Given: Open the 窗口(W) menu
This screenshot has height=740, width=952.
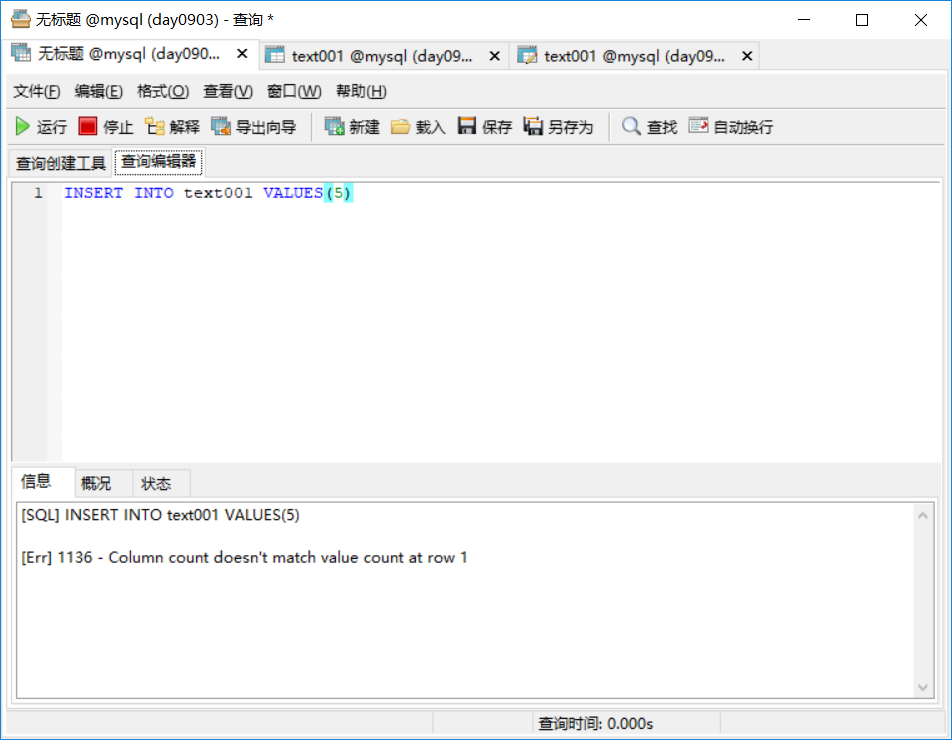Looking at the screenshot, I should pos(294,91).
